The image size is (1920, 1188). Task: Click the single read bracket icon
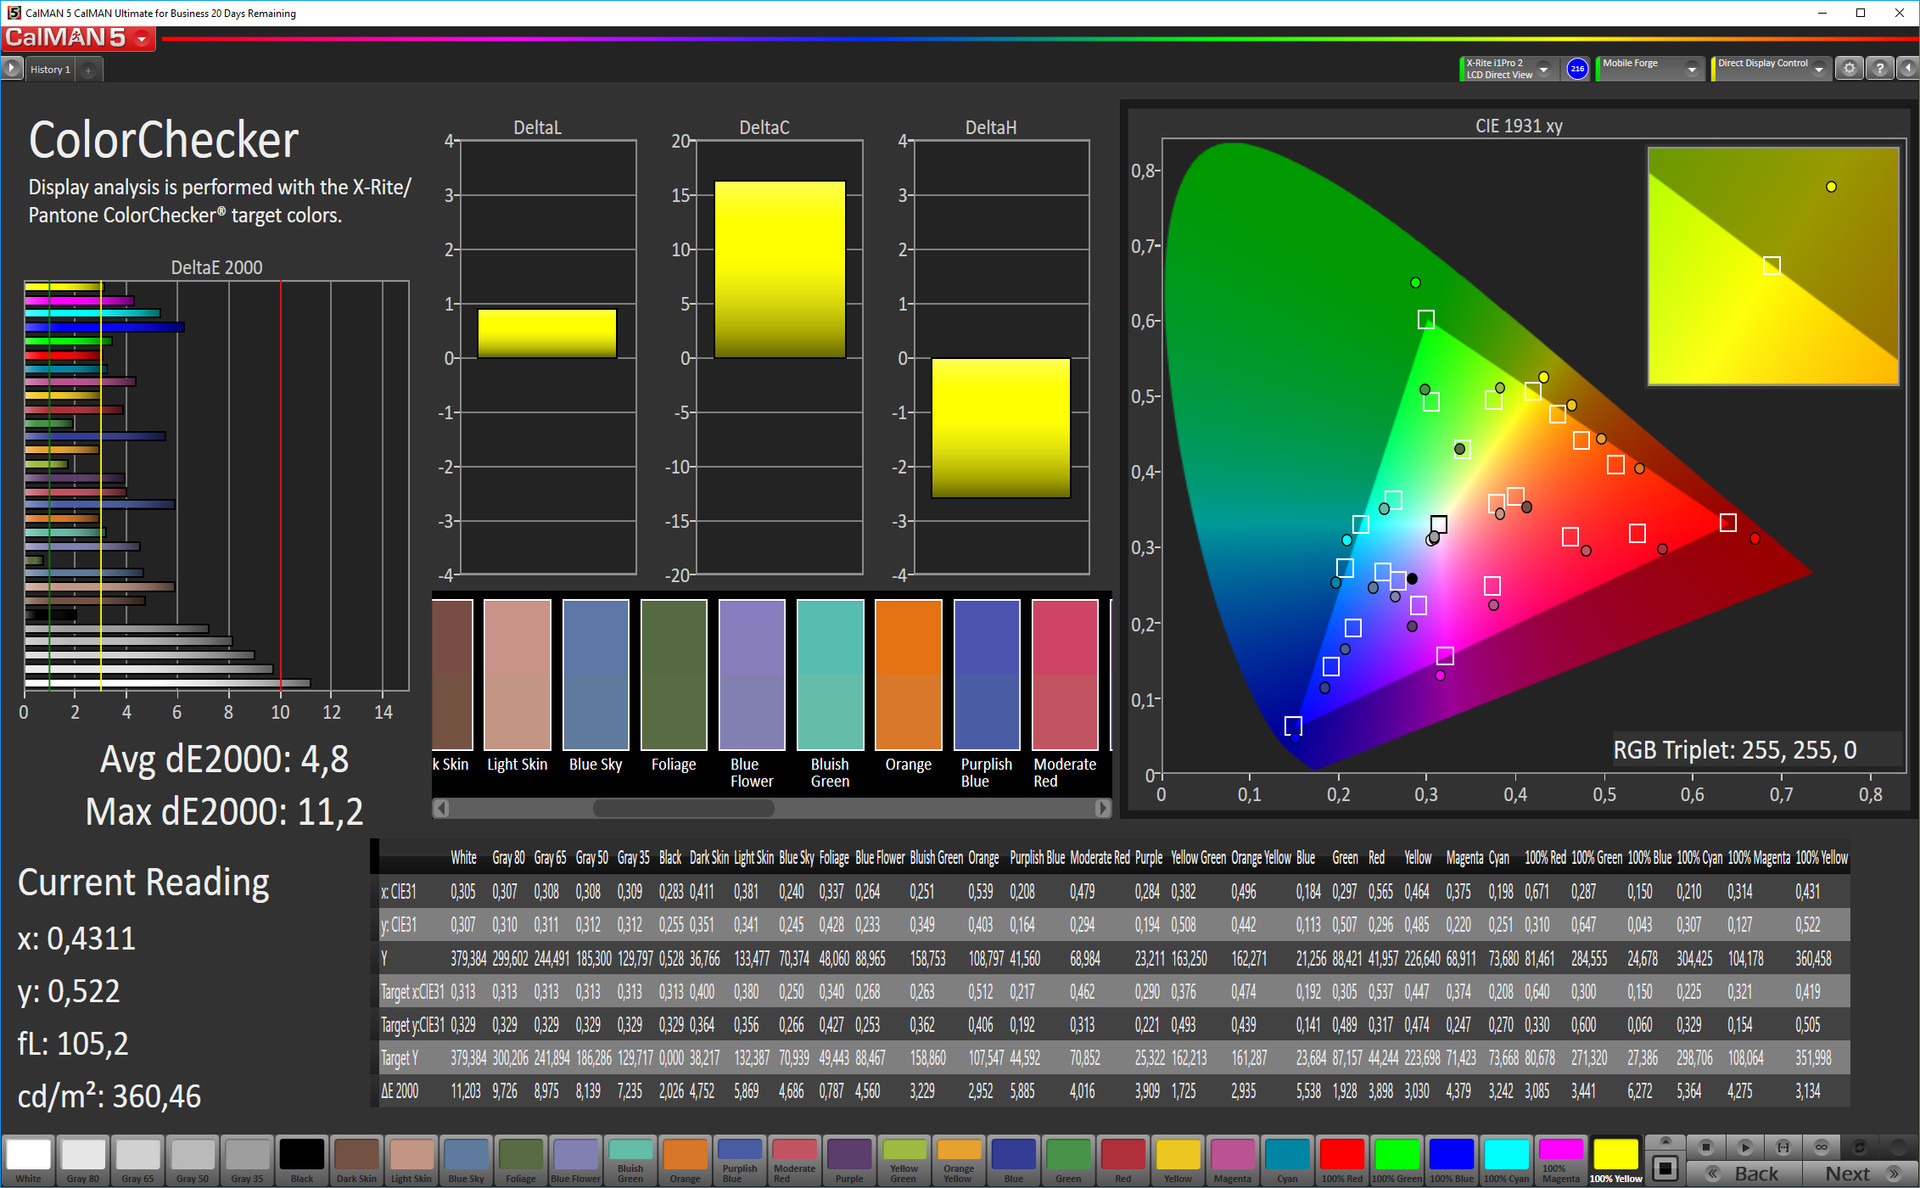tap(1783, 1147)
